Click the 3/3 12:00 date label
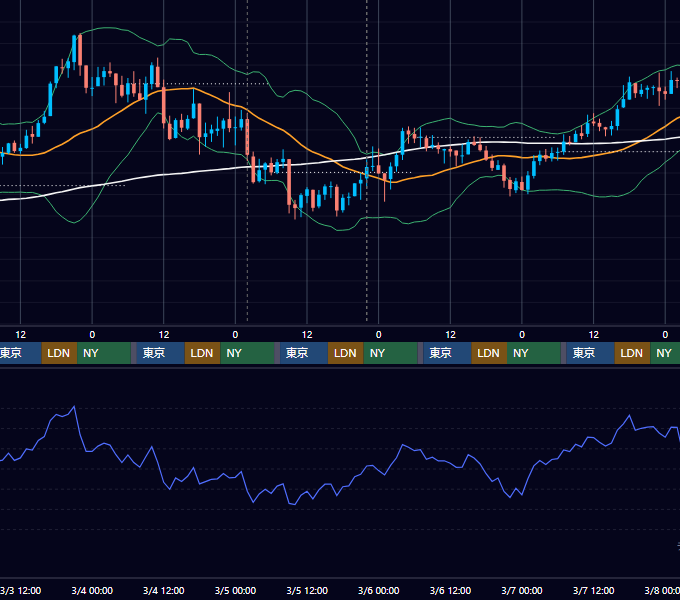This screenshot has height=600, width=680. pyautogui.click(x=20, y=590)
